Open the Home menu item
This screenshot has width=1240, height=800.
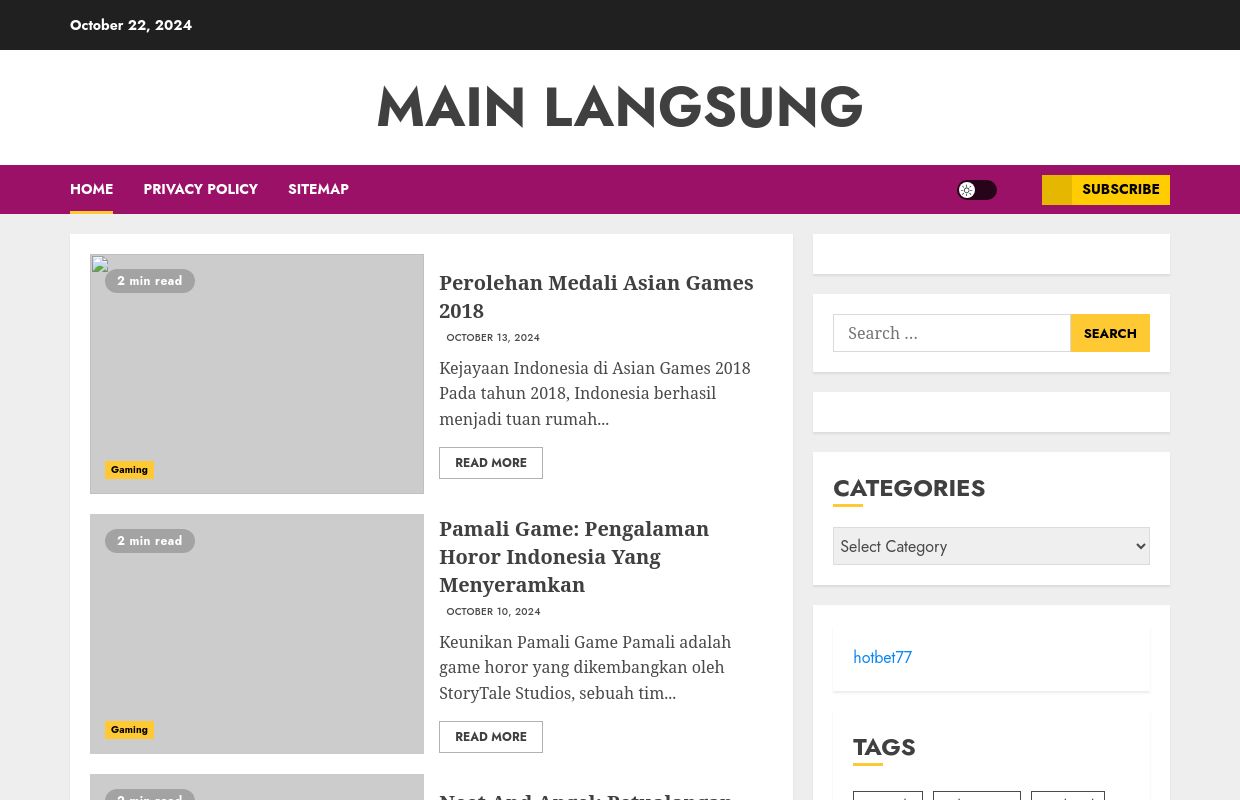pyautogui.click(x=91, y=189)
